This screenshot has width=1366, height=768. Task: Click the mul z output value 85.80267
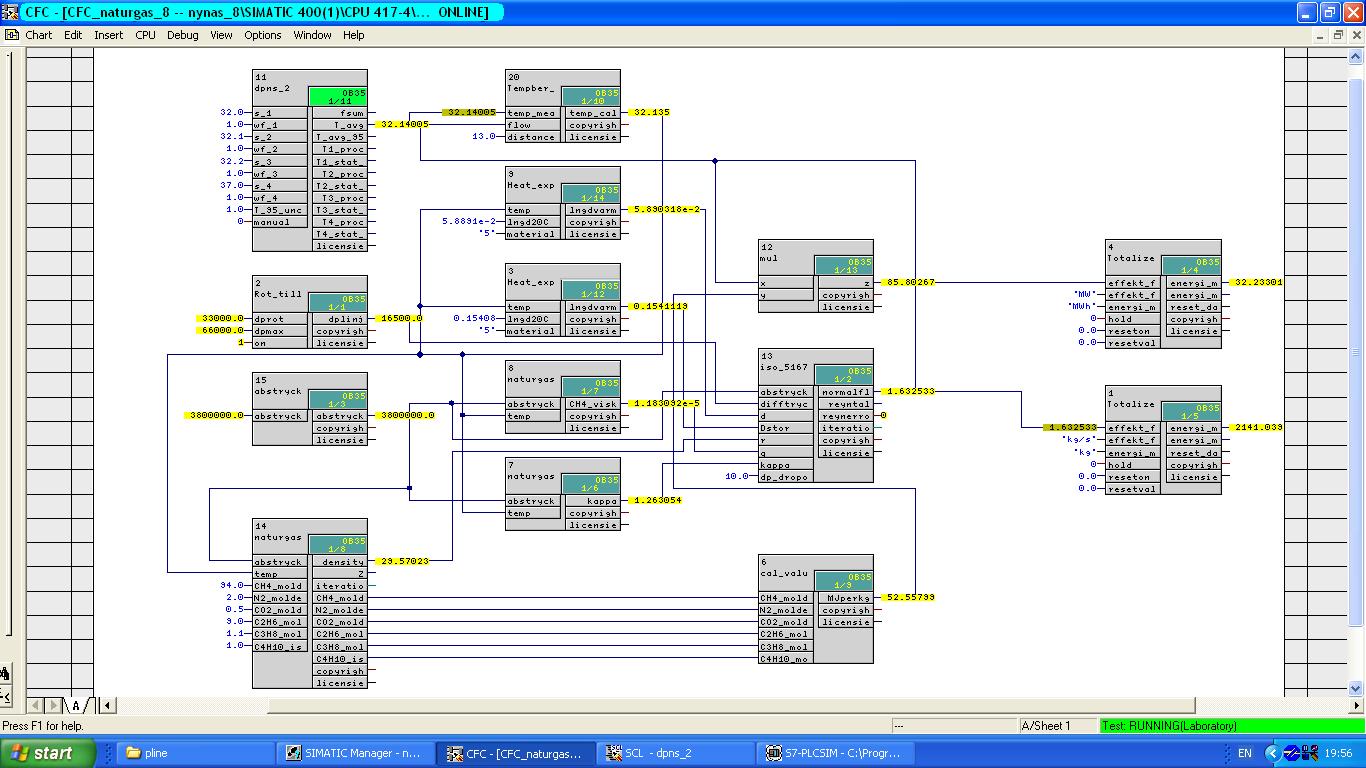point(910,282)
